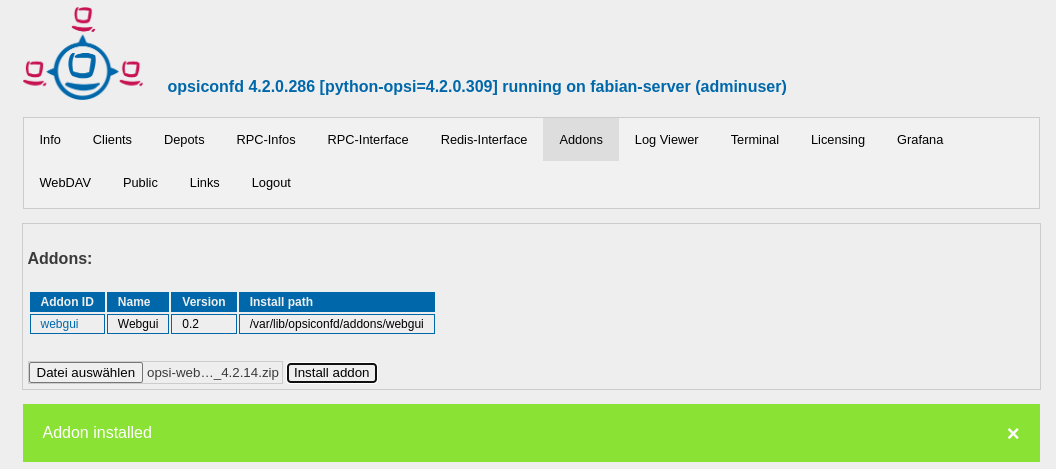Switch to the Clients tab

(112, 140)
